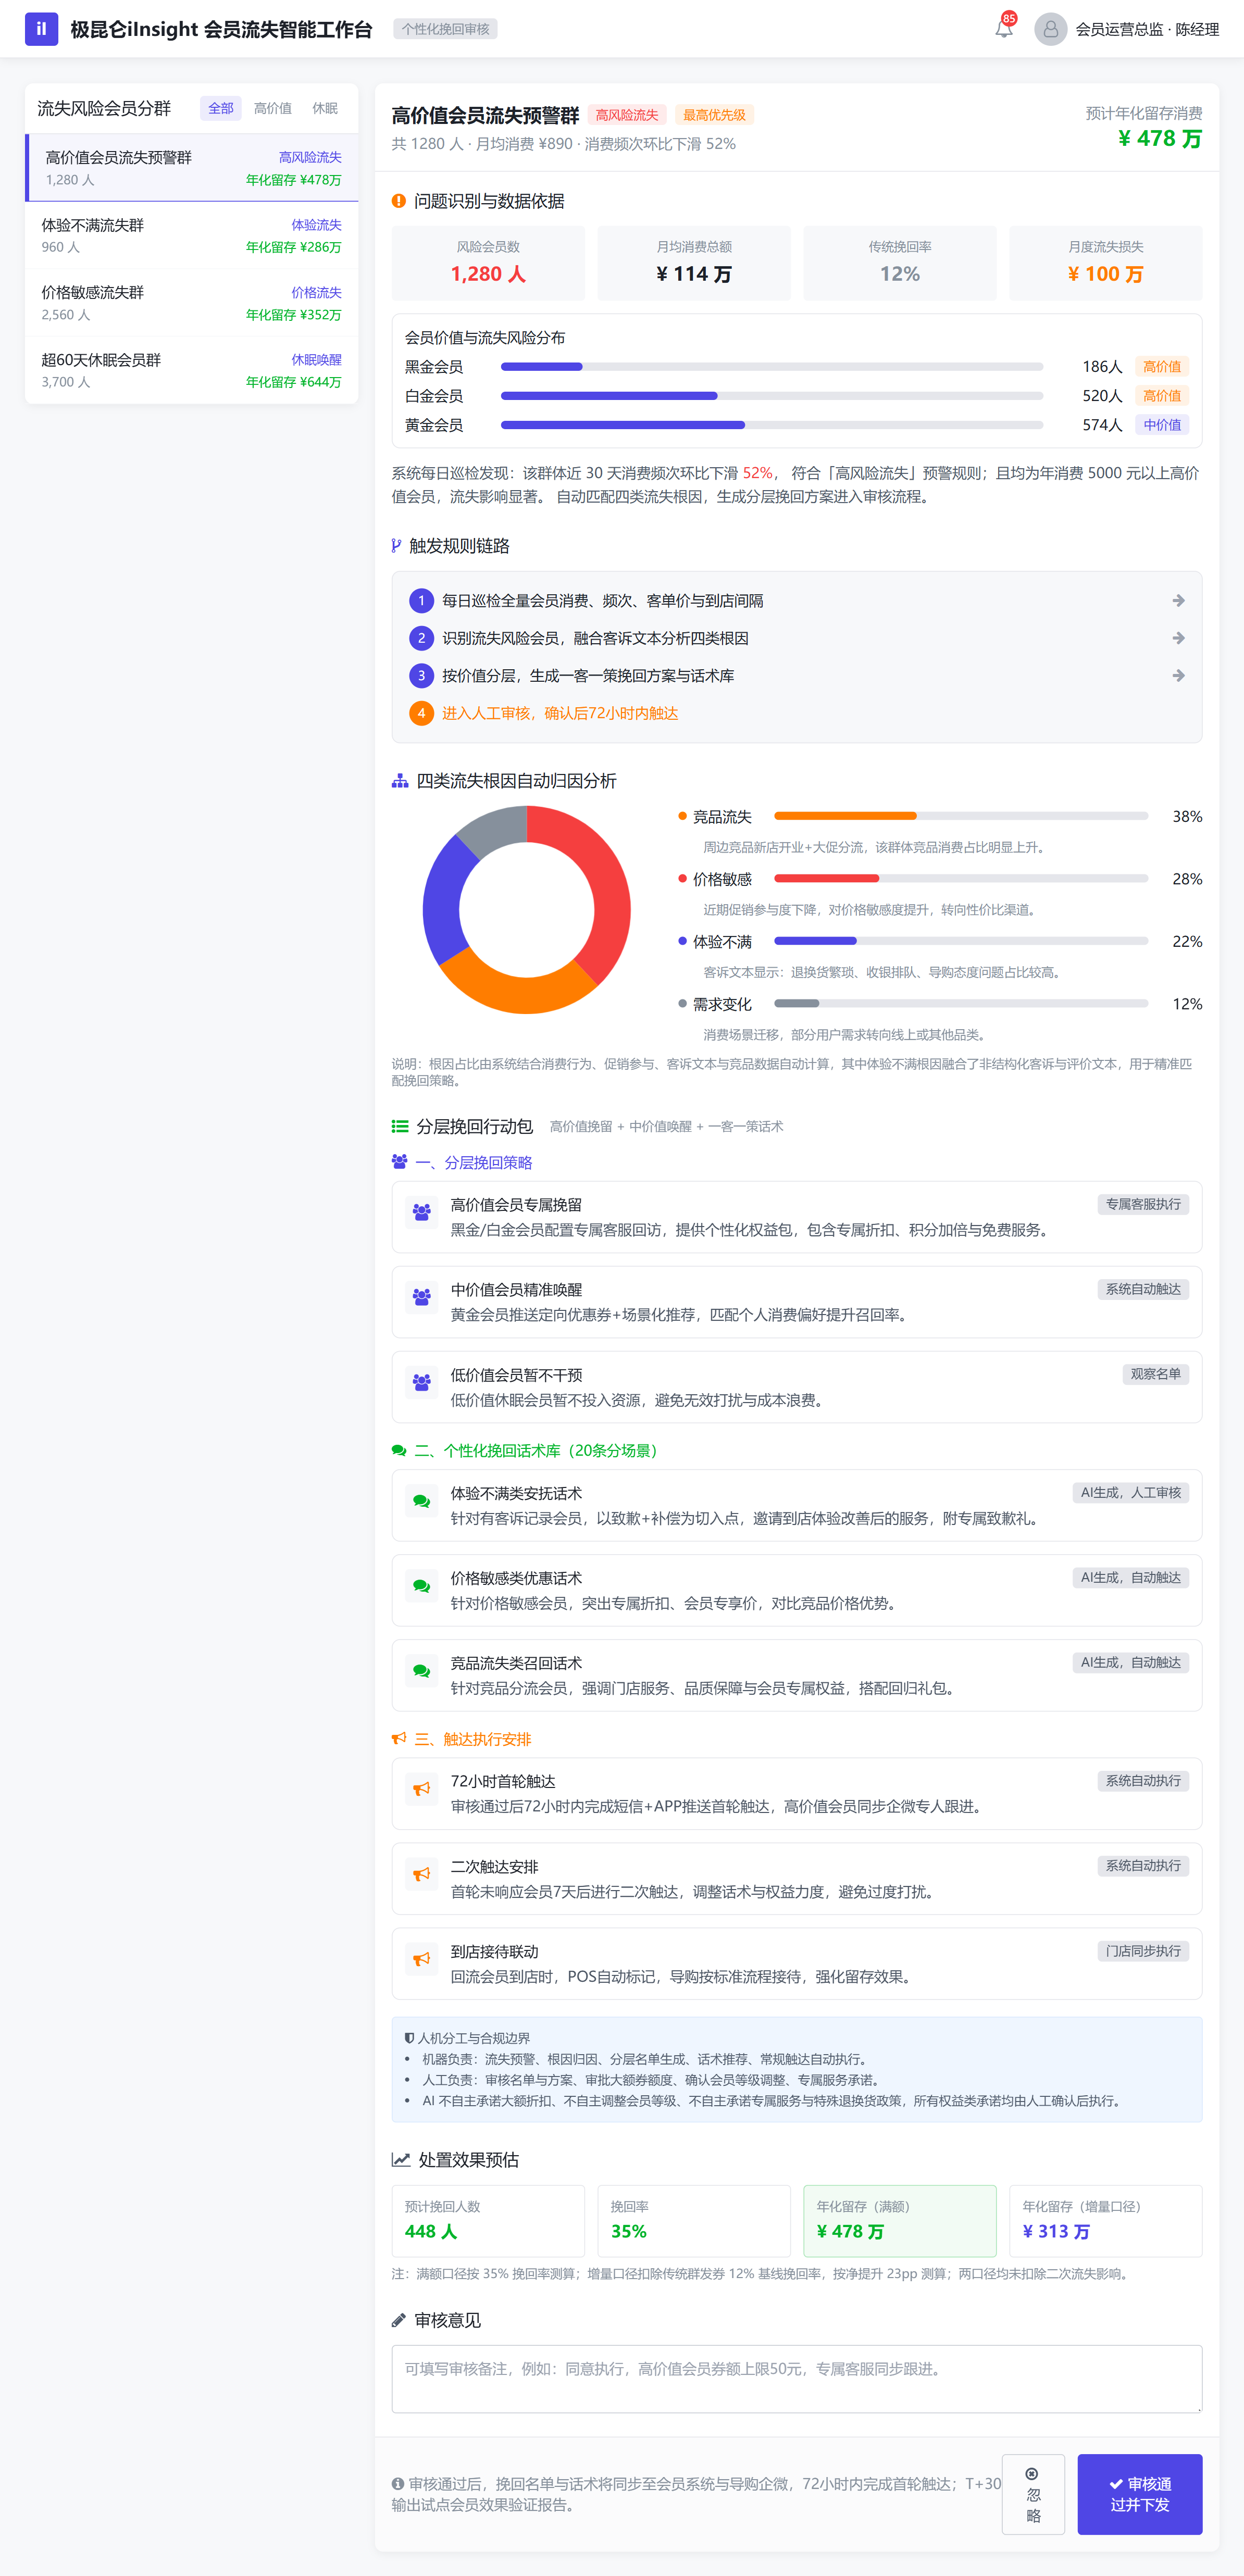The image size is (1244, 2576).
Task: Click the 年化留存（满额）¥ 478 万 card
Action: tap(900, 2221)
